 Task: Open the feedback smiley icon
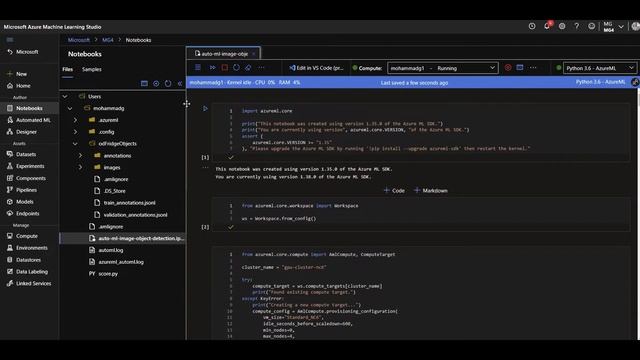pyautogui.click(x=591, y=27)
